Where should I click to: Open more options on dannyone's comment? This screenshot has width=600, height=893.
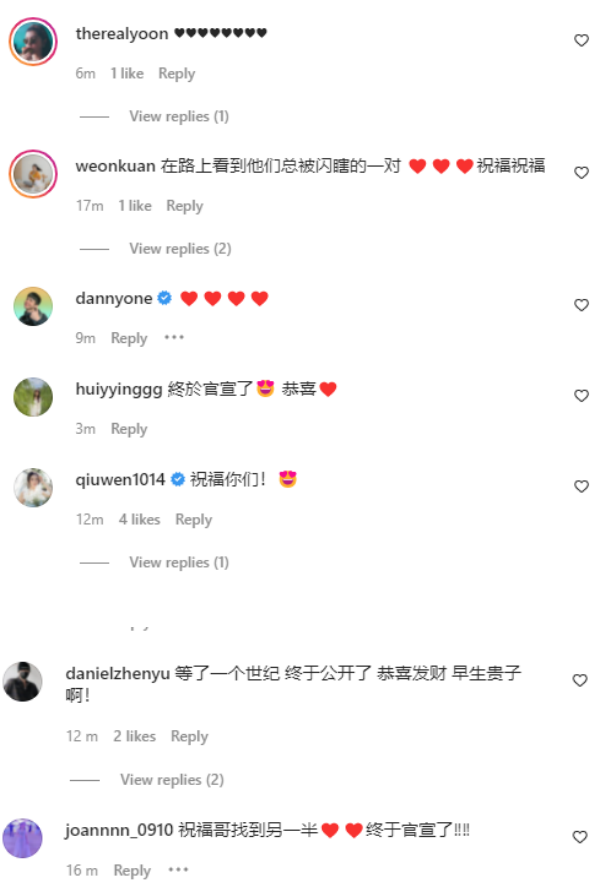tap(174, 337)
